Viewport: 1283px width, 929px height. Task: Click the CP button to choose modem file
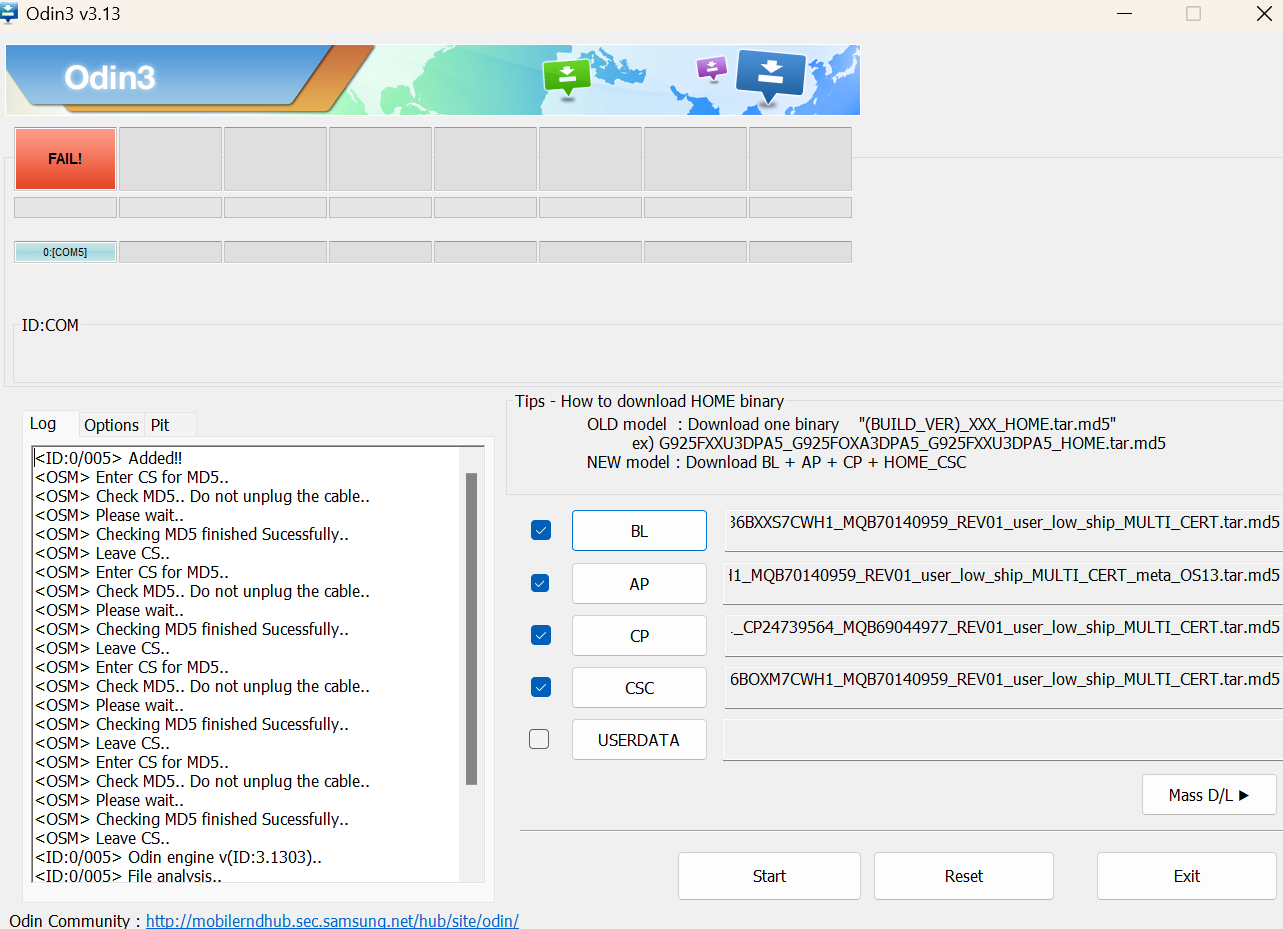tap(639, 635)
